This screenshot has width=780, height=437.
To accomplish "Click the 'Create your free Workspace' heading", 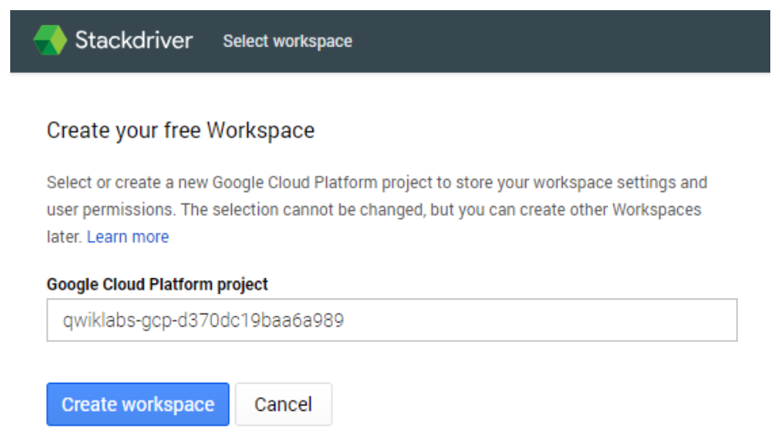I will [x=181, y=131].
